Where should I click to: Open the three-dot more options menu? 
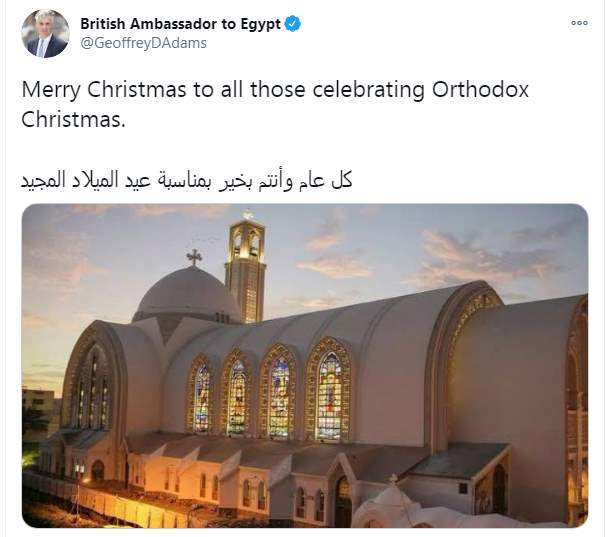[x=579, y=23]
